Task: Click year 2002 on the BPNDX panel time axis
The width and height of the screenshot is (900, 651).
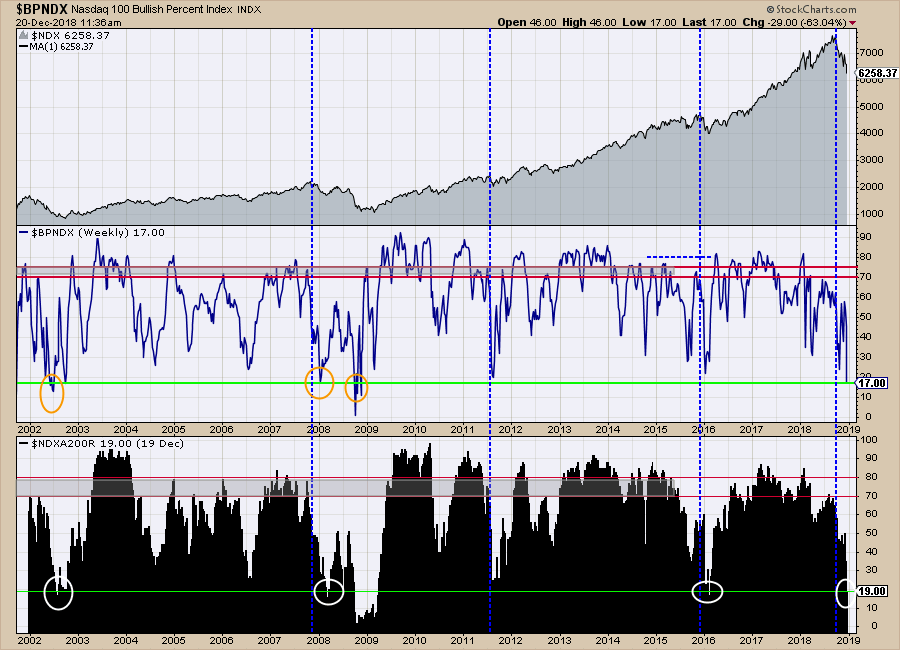Action: [29, 429]
